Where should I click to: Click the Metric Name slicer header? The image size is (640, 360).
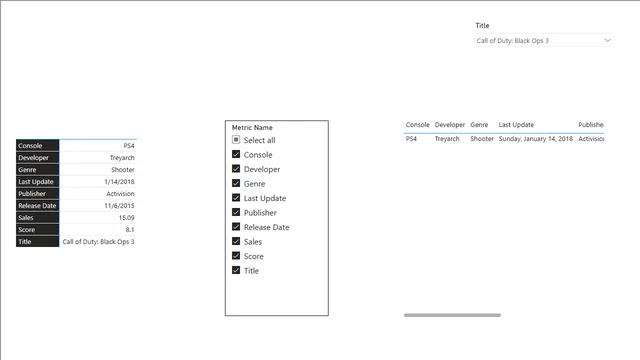(252, 128)
